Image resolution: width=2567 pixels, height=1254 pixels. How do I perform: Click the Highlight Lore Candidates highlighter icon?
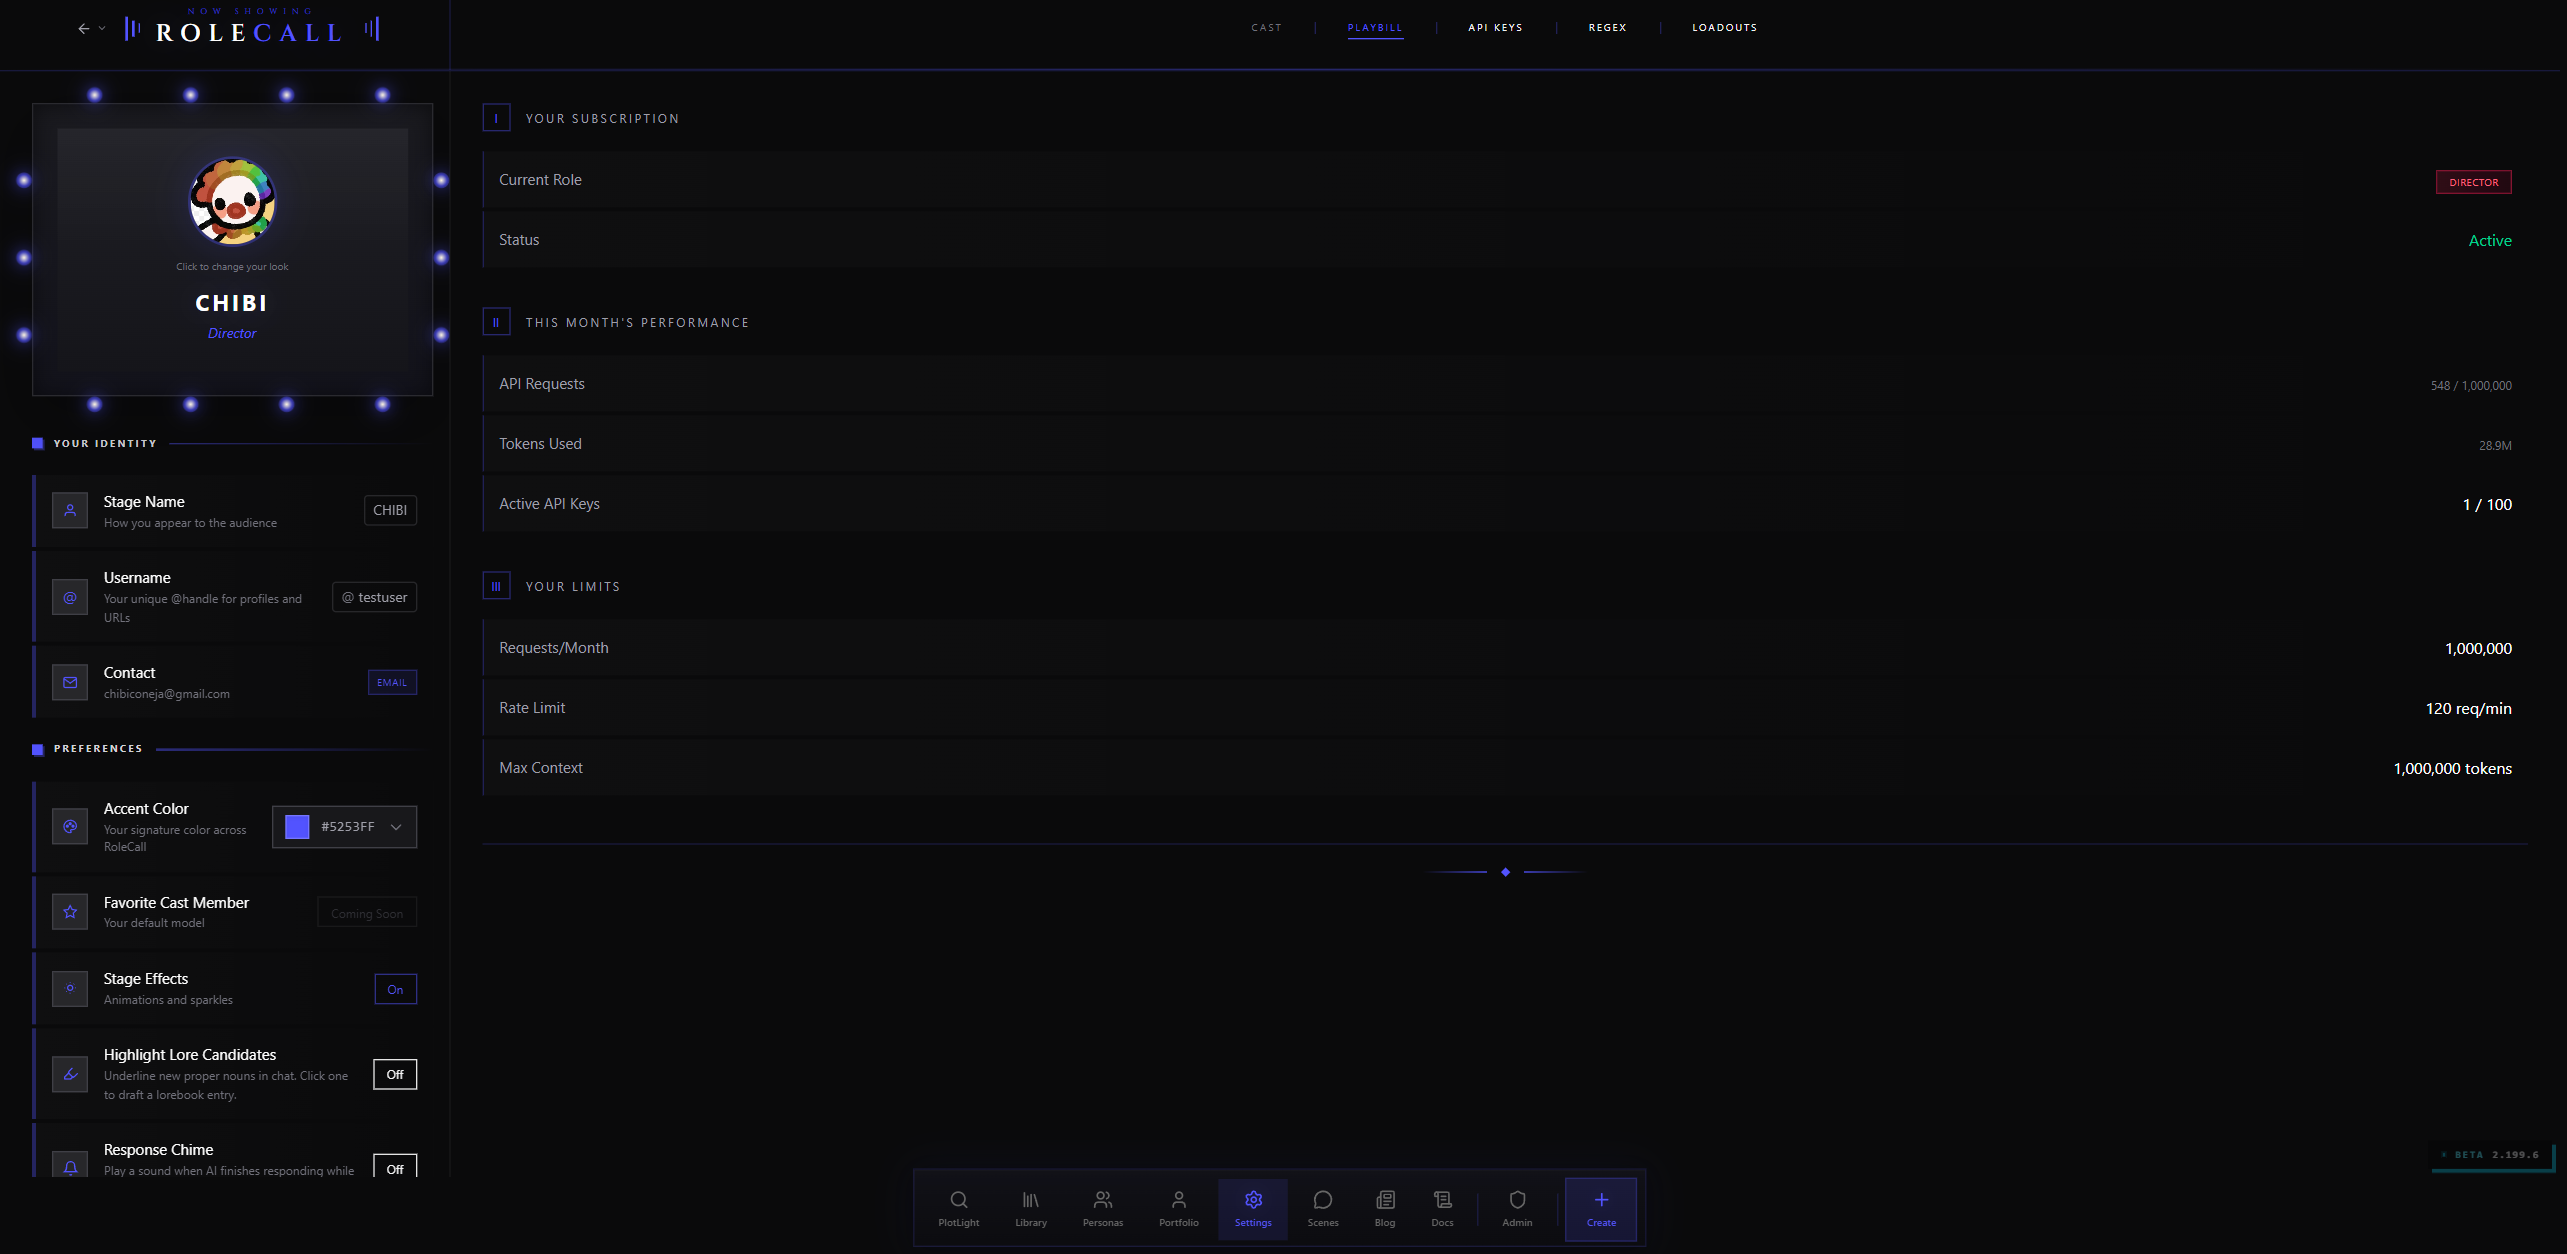pyautogui.click(x=70, y=1074)
